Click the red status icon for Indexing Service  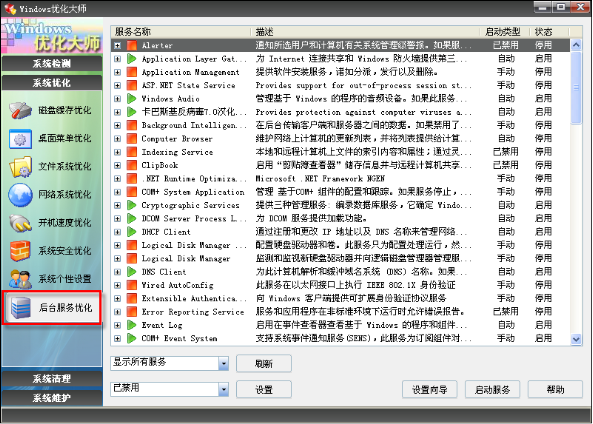click(131, 152)
